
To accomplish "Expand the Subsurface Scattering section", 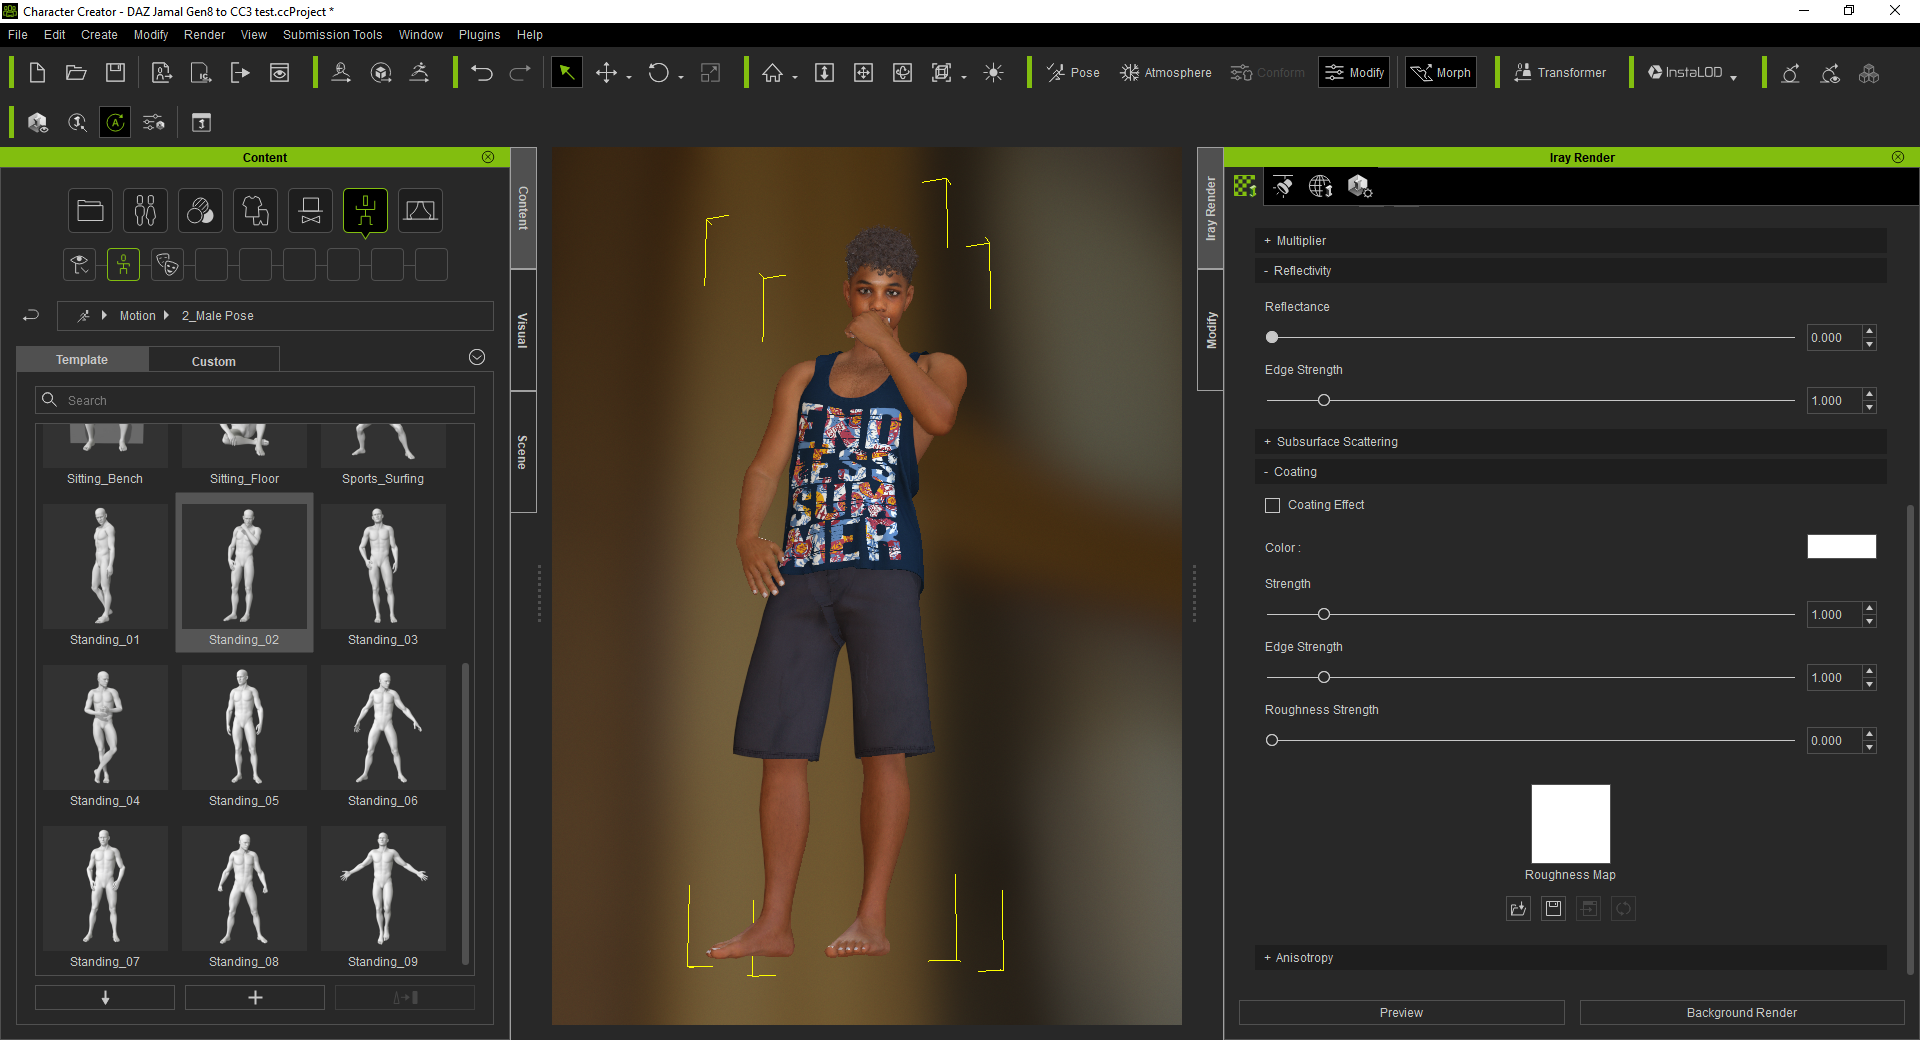I will (1570, 442).
